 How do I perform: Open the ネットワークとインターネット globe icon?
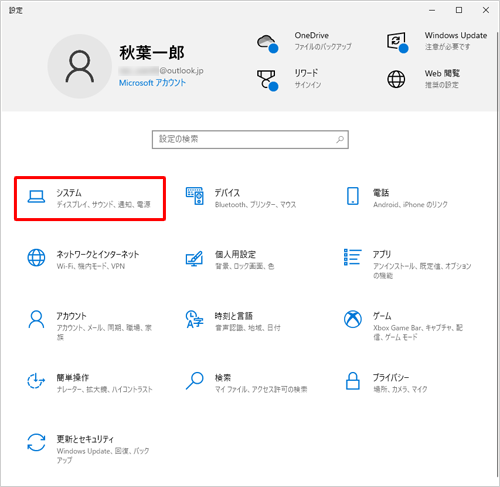(x=36, y=258)
